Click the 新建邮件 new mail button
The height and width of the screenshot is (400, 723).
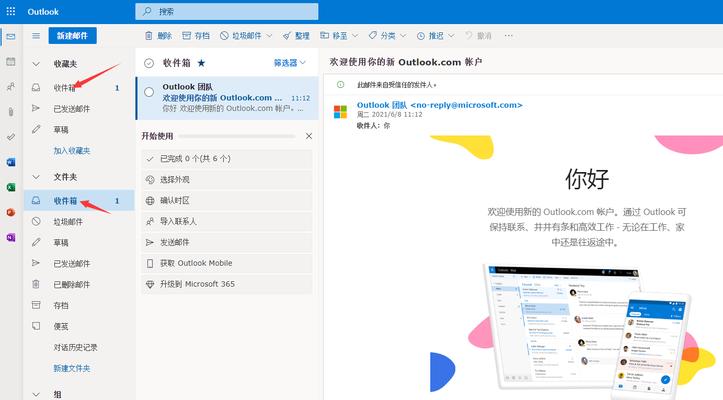click(72, 36)
